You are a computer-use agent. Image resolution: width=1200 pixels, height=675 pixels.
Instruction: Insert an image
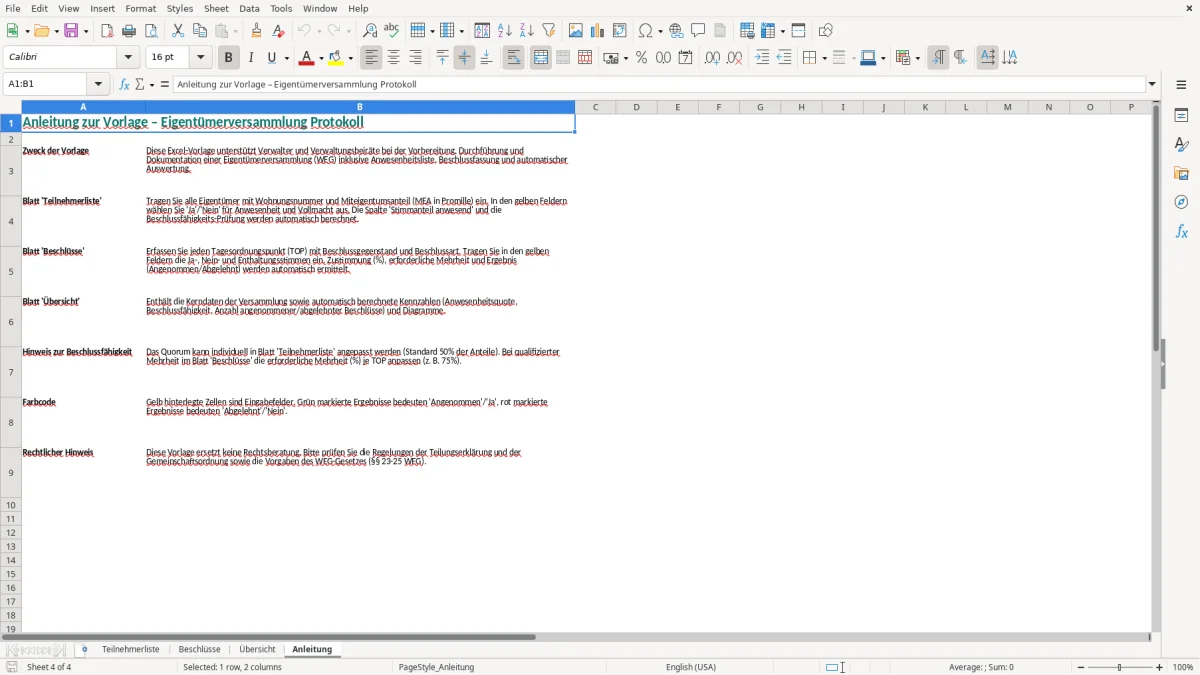575,31
